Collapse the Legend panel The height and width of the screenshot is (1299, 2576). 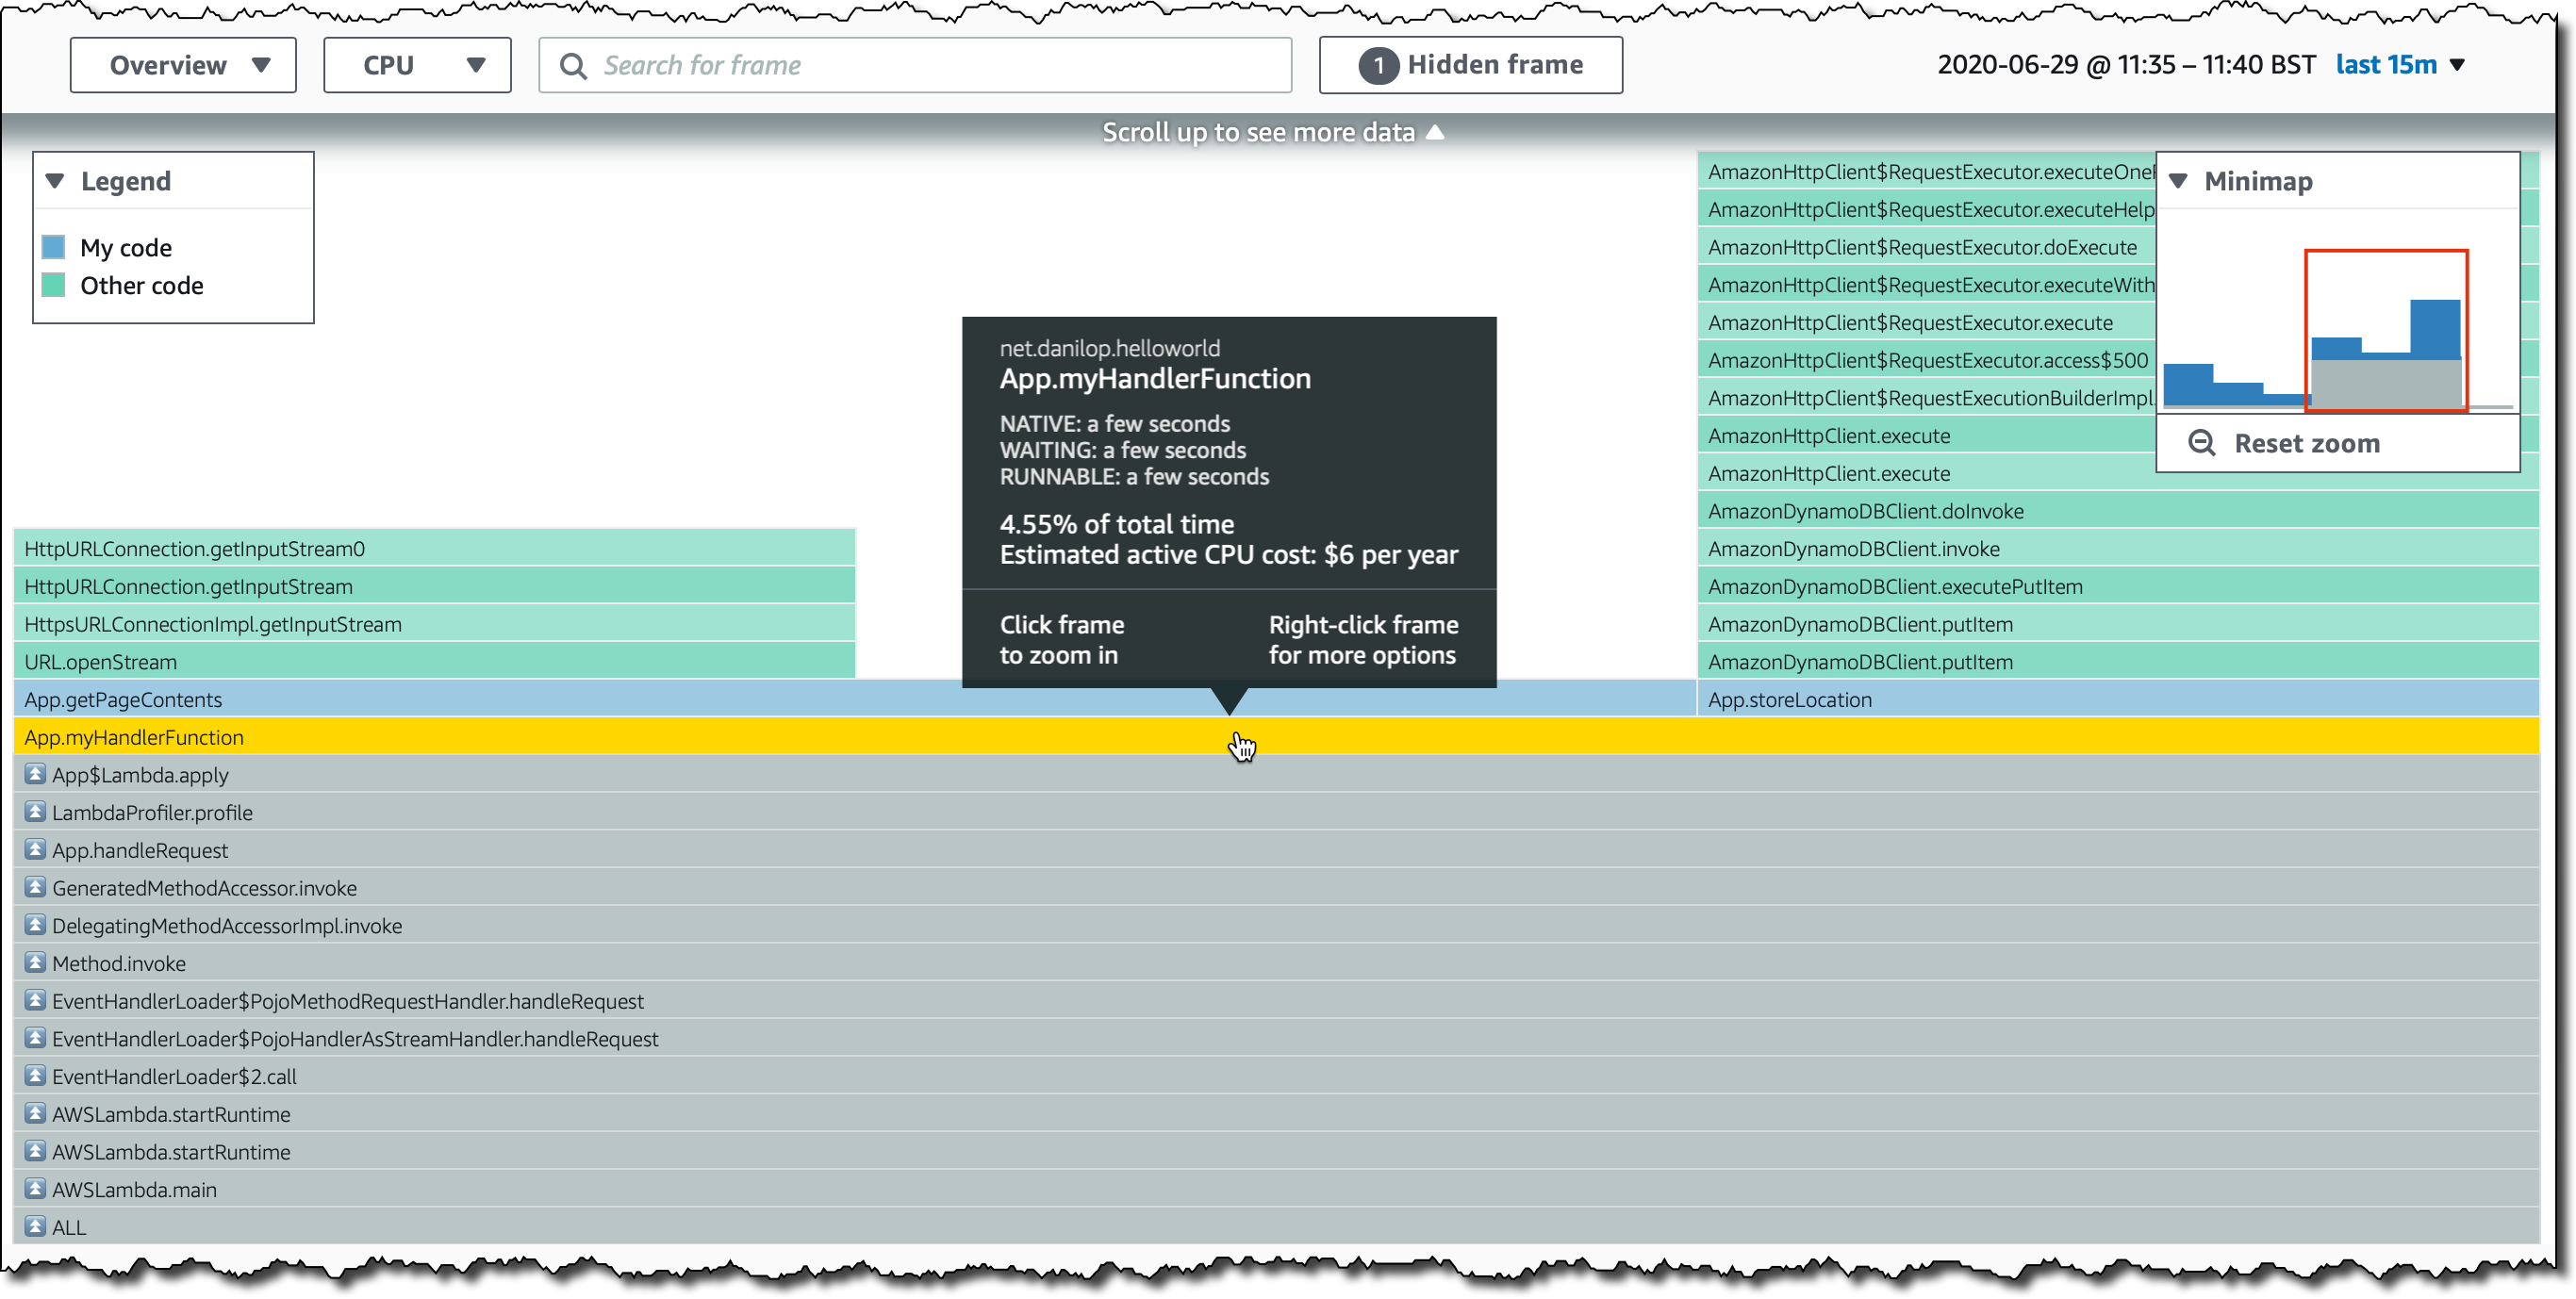56,181
